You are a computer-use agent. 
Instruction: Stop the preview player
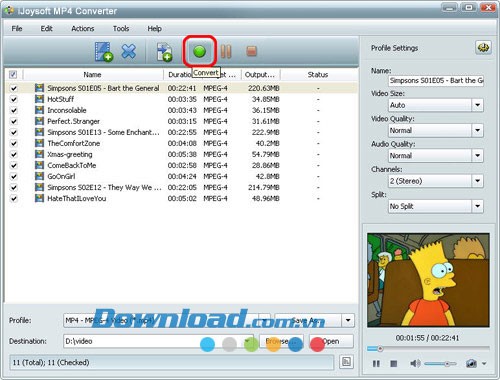click(394, 363)
